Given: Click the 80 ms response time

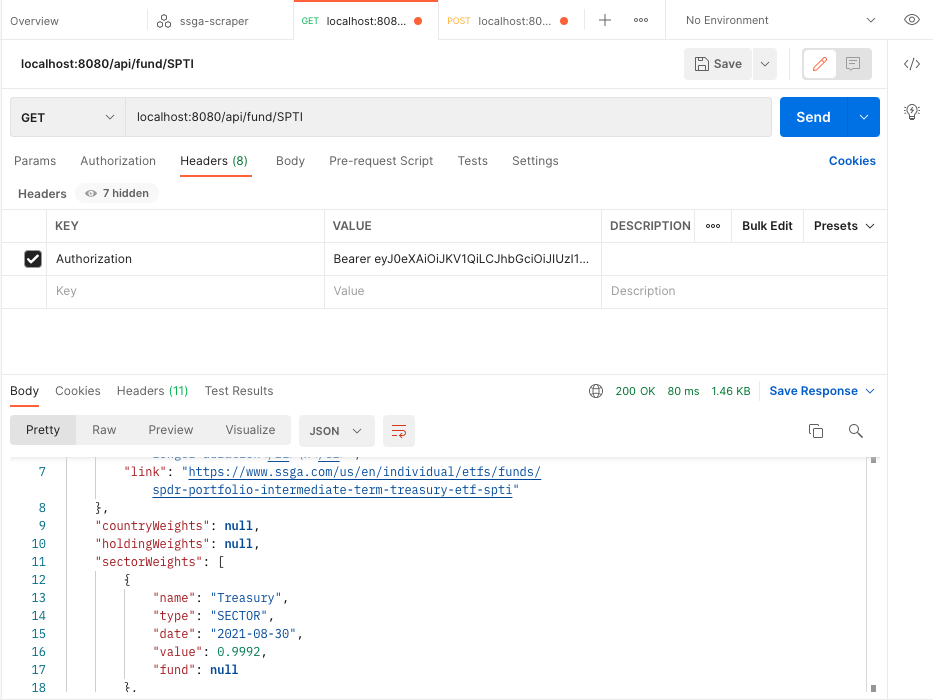Looking at the screenshot, I should pyautogui.click(x=683, y=391).
